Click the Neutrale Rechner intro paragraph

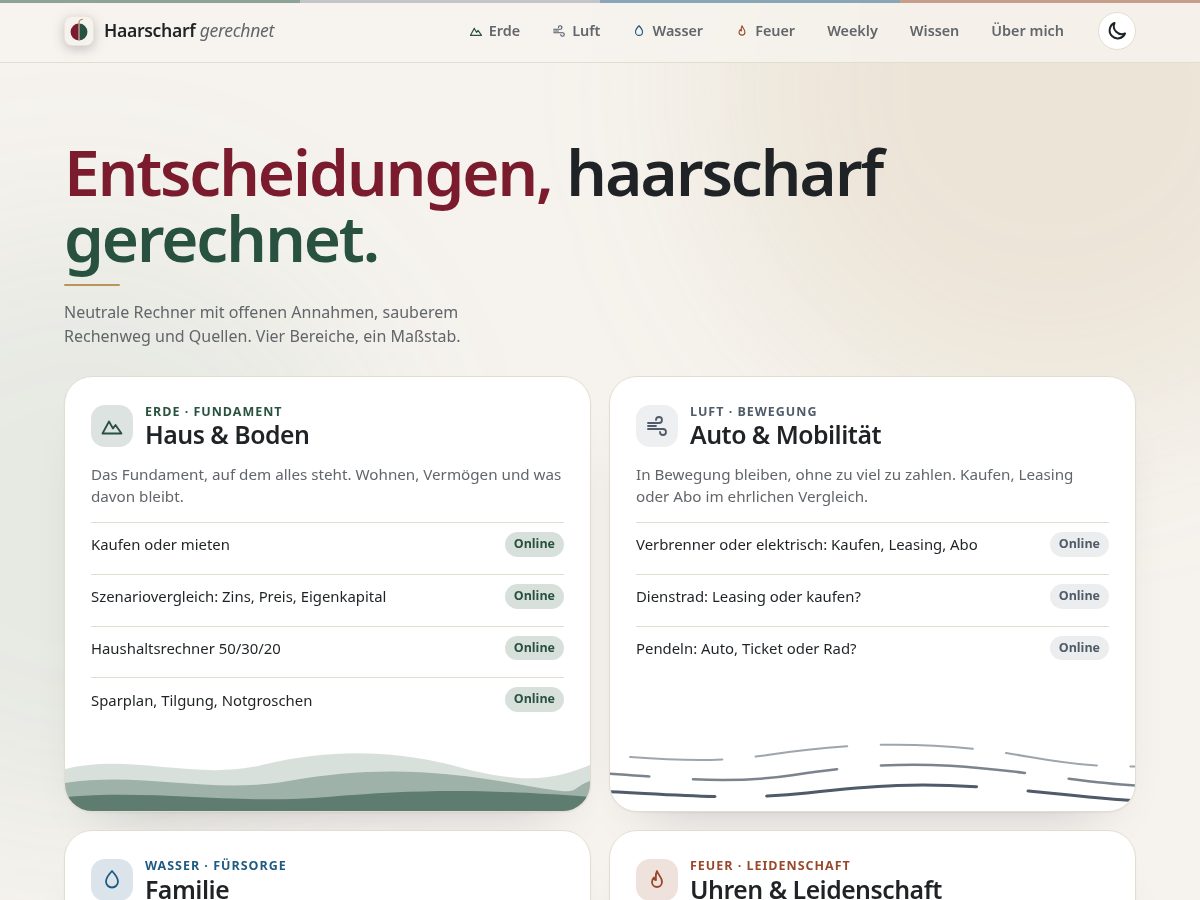(262, 325)
